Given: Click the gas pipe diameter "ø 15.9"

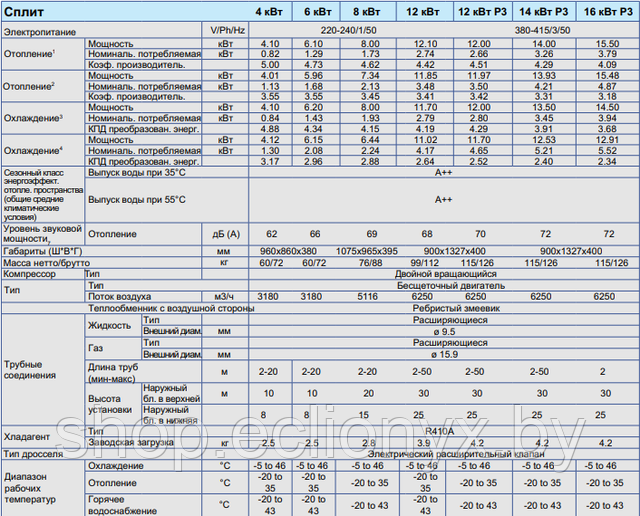Looking at the screenshot, I should pyautogui.click(x=445, y=354).
